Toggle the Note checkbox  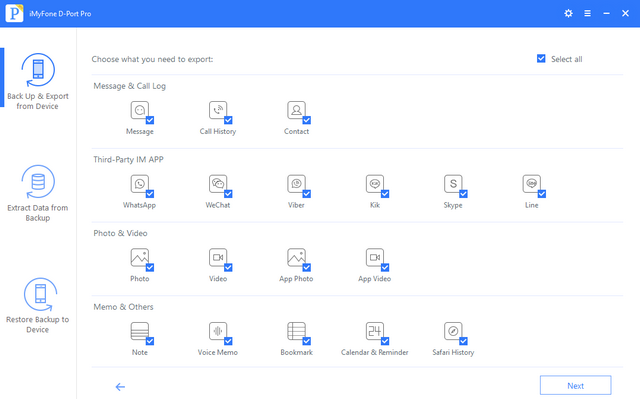click(150, 341)
